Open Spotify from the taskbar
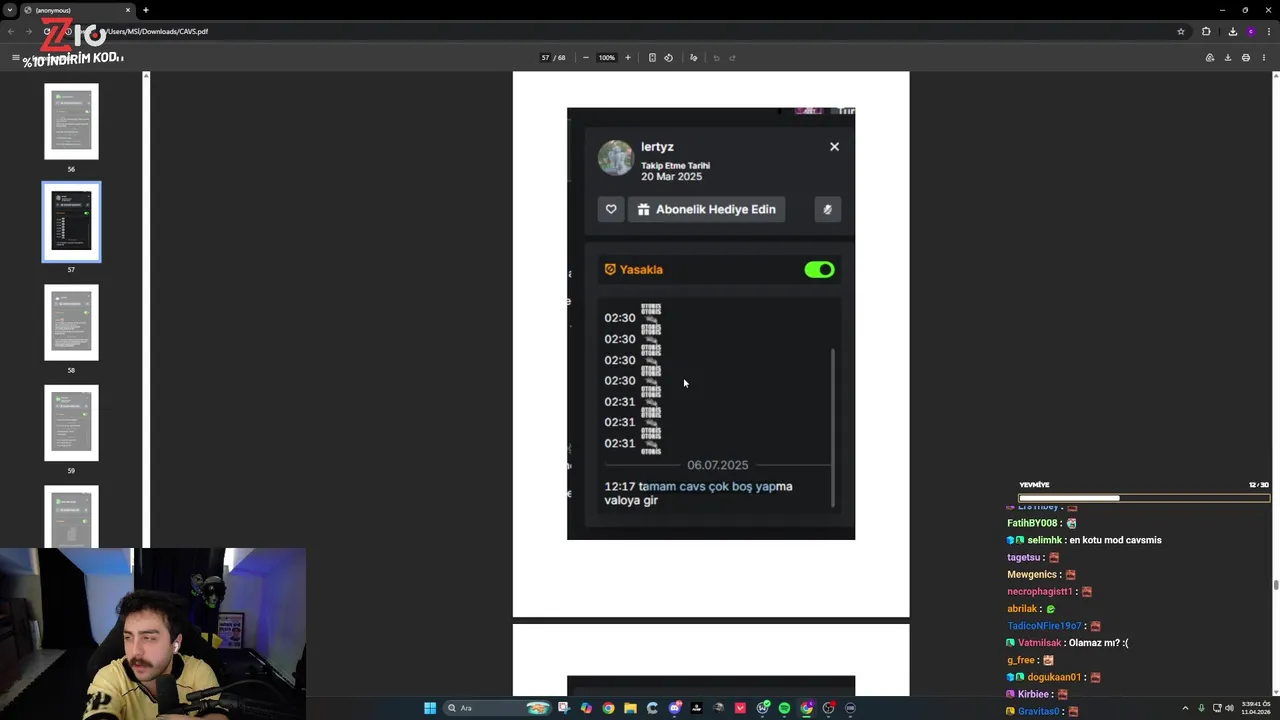Screen dimensions: 1280x720 pos(784,708)
